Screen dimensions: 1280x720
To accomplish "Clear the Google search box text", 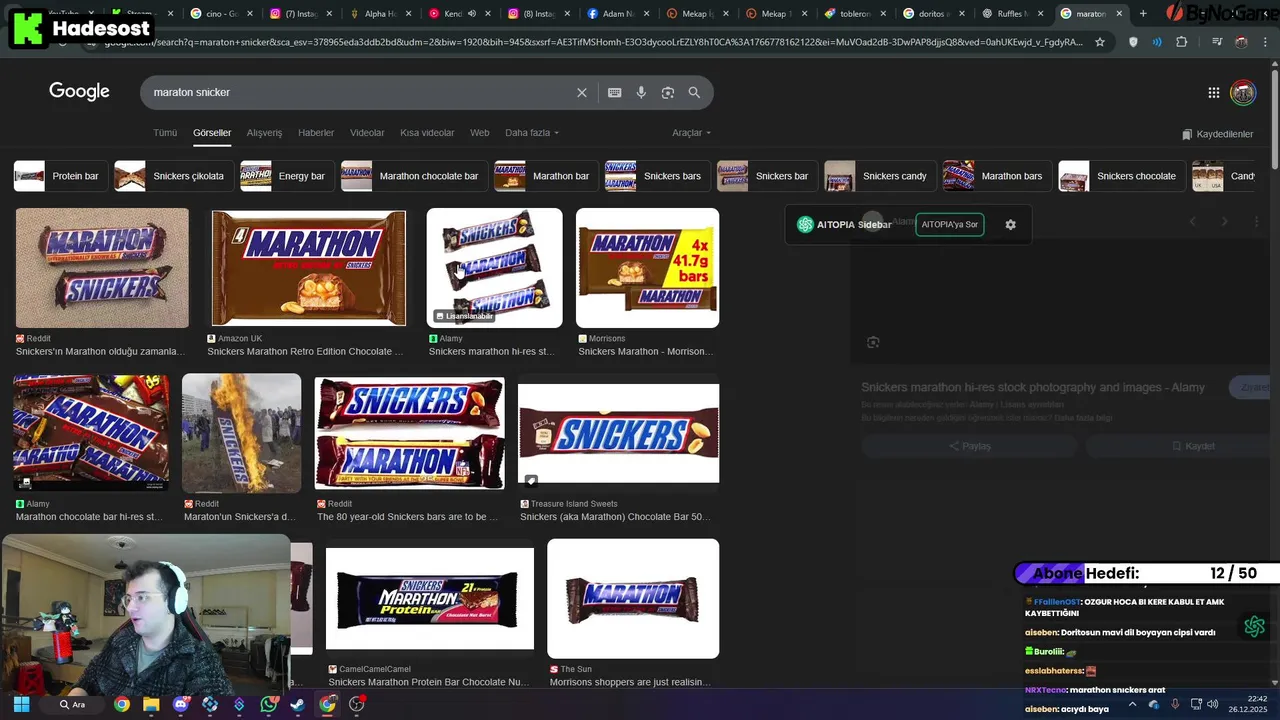I will (x=582, y=92).
